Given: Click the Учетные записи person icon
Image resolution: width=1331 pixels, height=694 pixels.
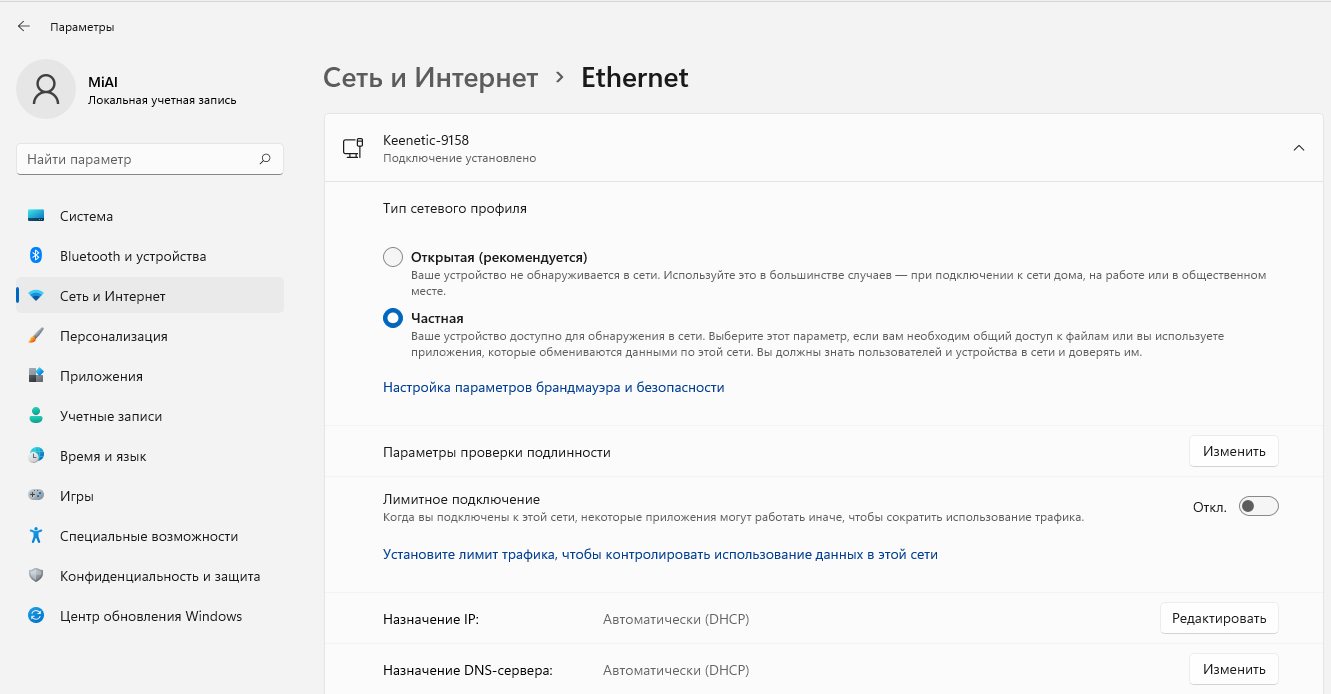Looking at the screenshot, I should pos(36,416).
